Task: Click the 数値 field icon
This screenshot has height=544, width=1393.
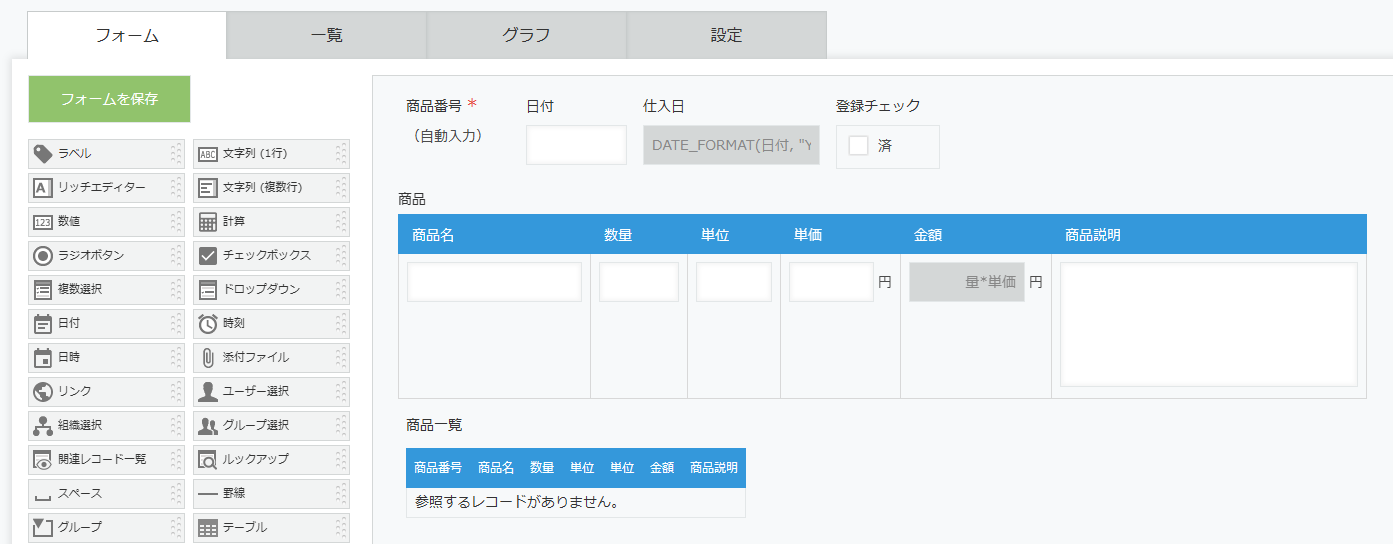Action: point(43,222)
